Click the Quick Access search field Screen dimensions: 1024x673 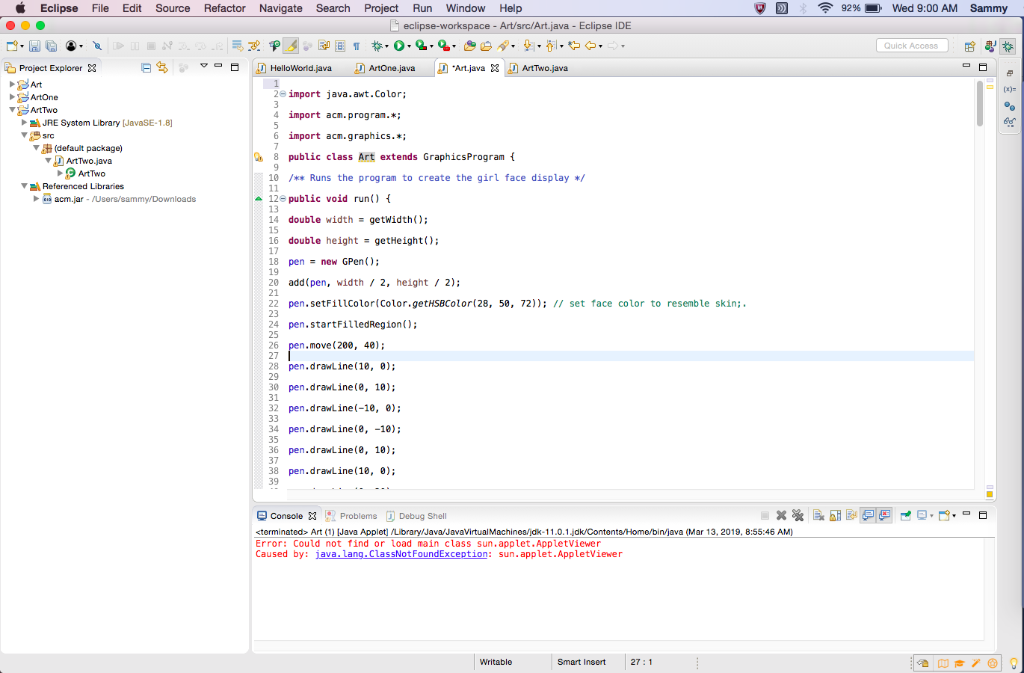pos(911,46)
